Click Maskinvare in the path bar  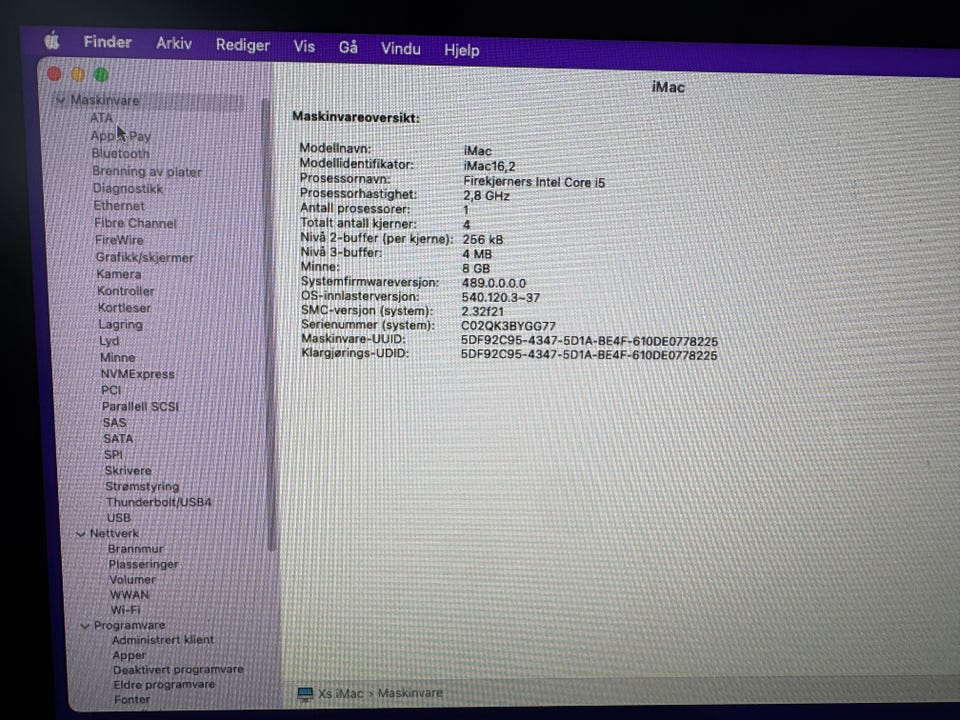pyautogui.click(x=410, y=693)
